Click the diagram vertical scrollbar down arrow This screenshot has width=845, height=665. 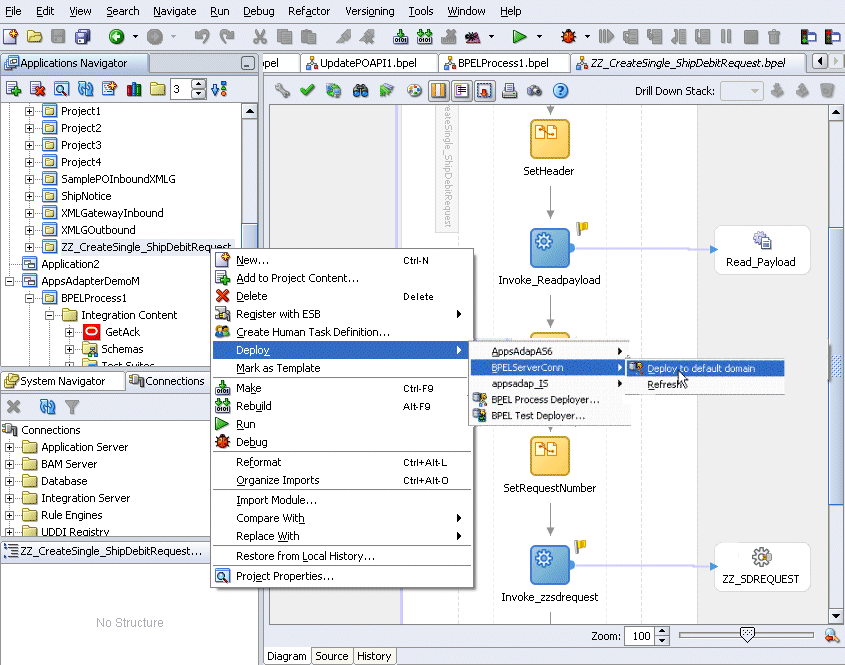click(835, 615)
